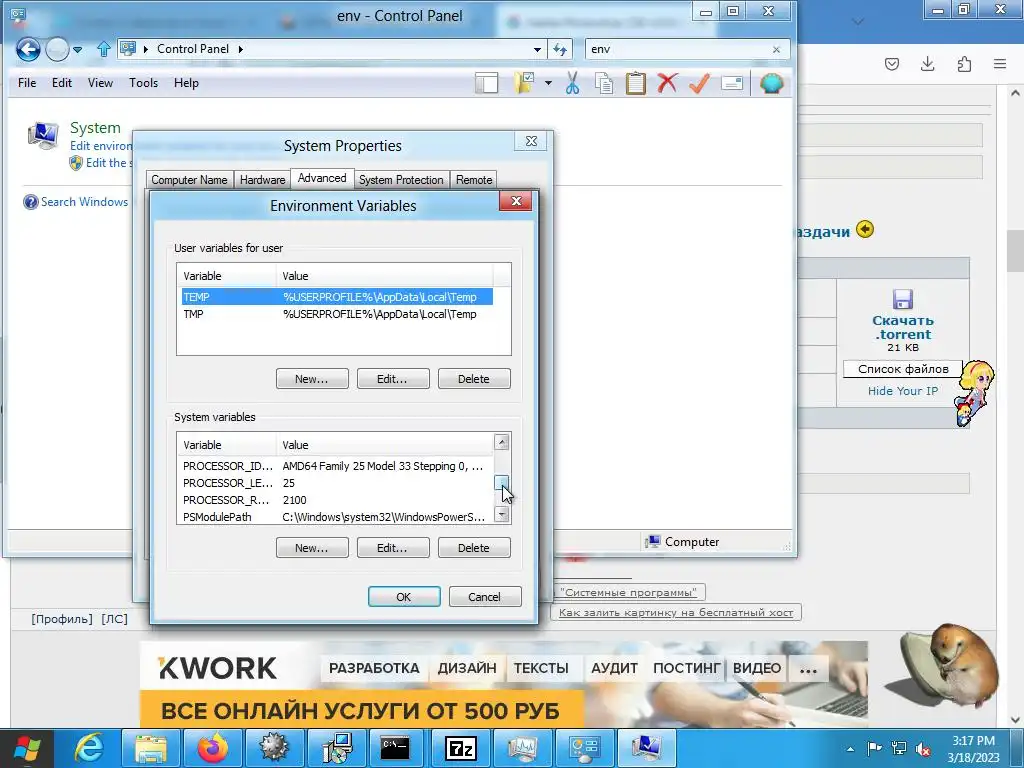Viewport: 1024px width, 768px height.
Task: Click the save-disk torrent download icon
Action: pos(903,299)
